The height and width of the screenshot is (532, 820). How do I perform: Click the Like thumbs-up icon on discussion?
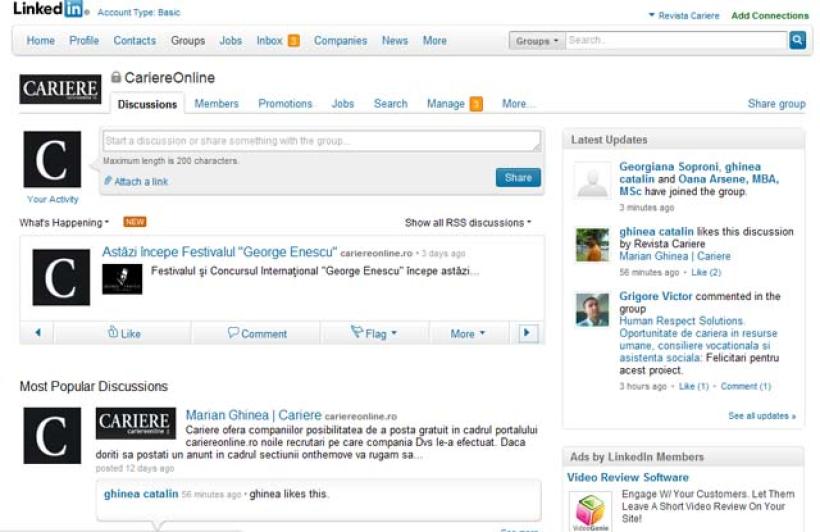tap(113, 333)
